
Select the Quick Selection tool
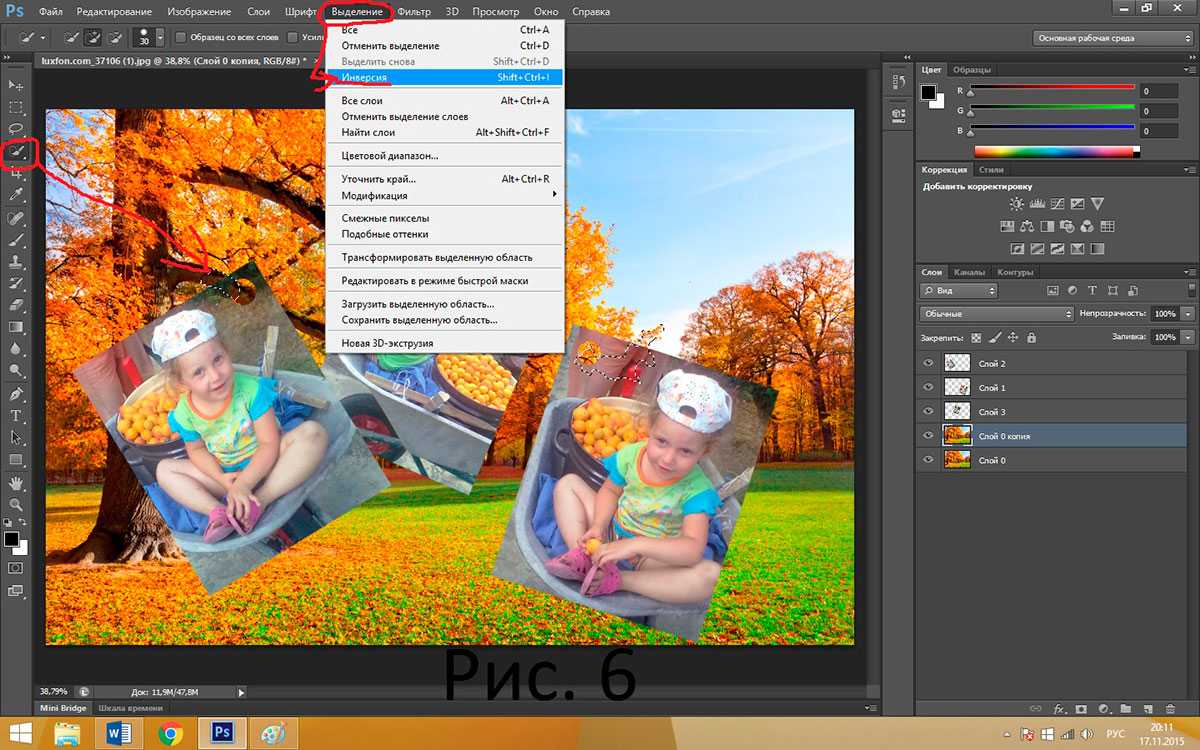point(17,152)
